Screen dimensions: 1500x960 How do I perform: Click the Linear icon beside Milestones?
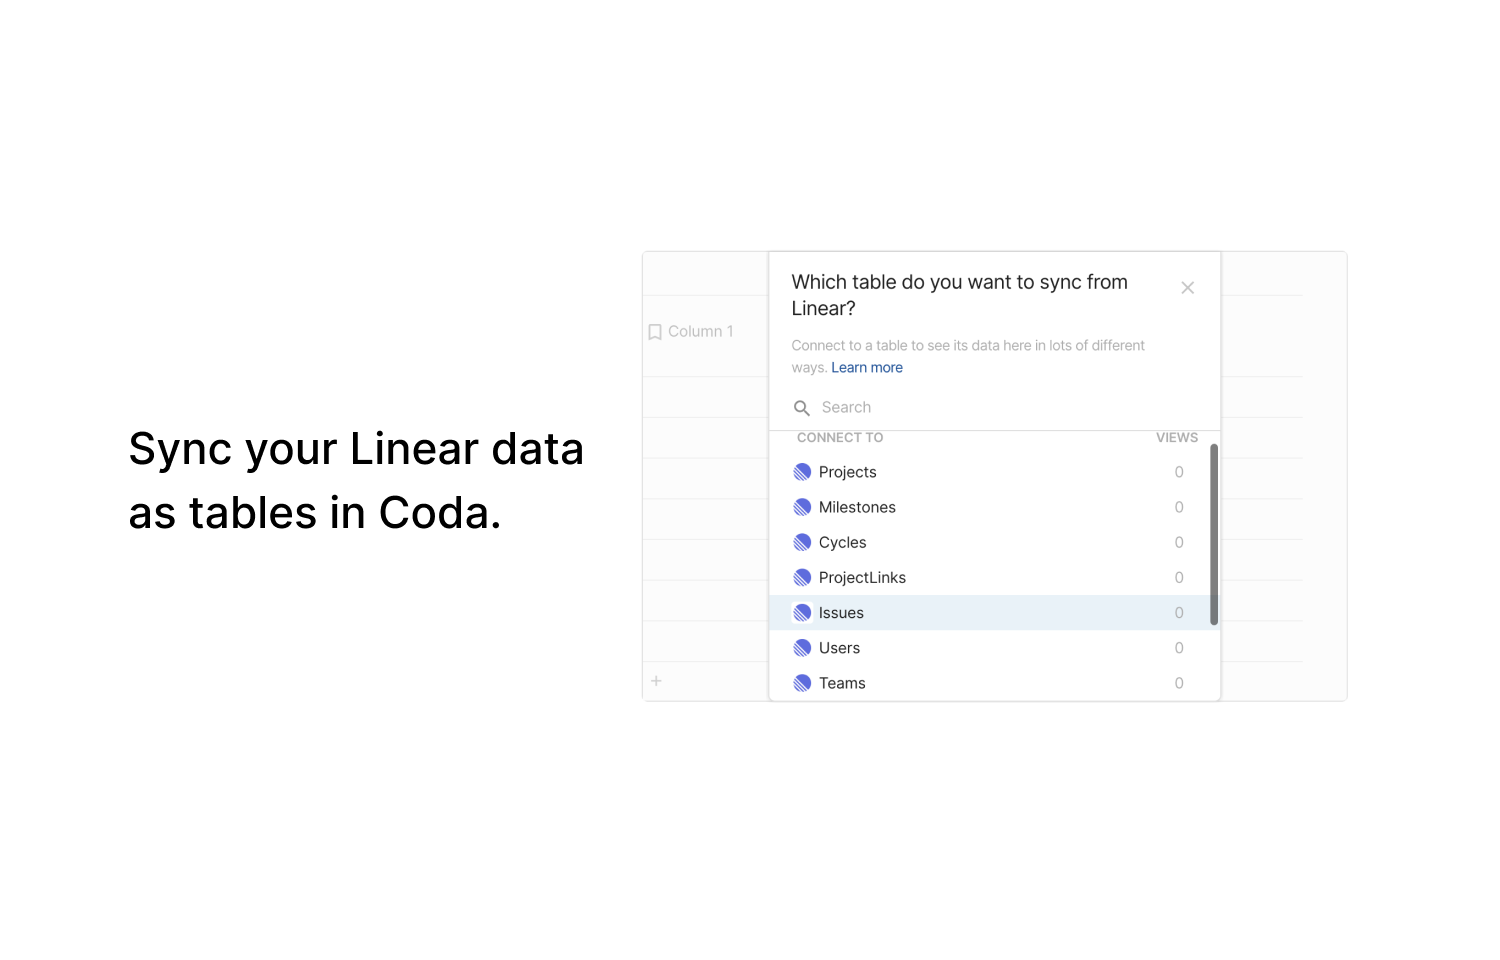click(802, 507)
